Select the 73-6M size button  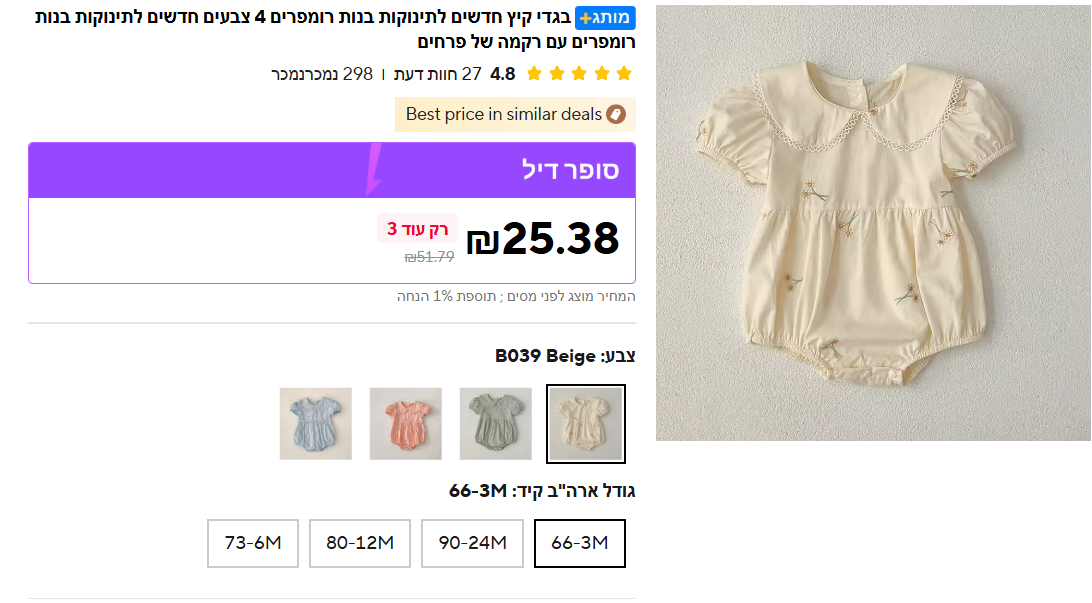pyautogui.click(x=253, y=543)
